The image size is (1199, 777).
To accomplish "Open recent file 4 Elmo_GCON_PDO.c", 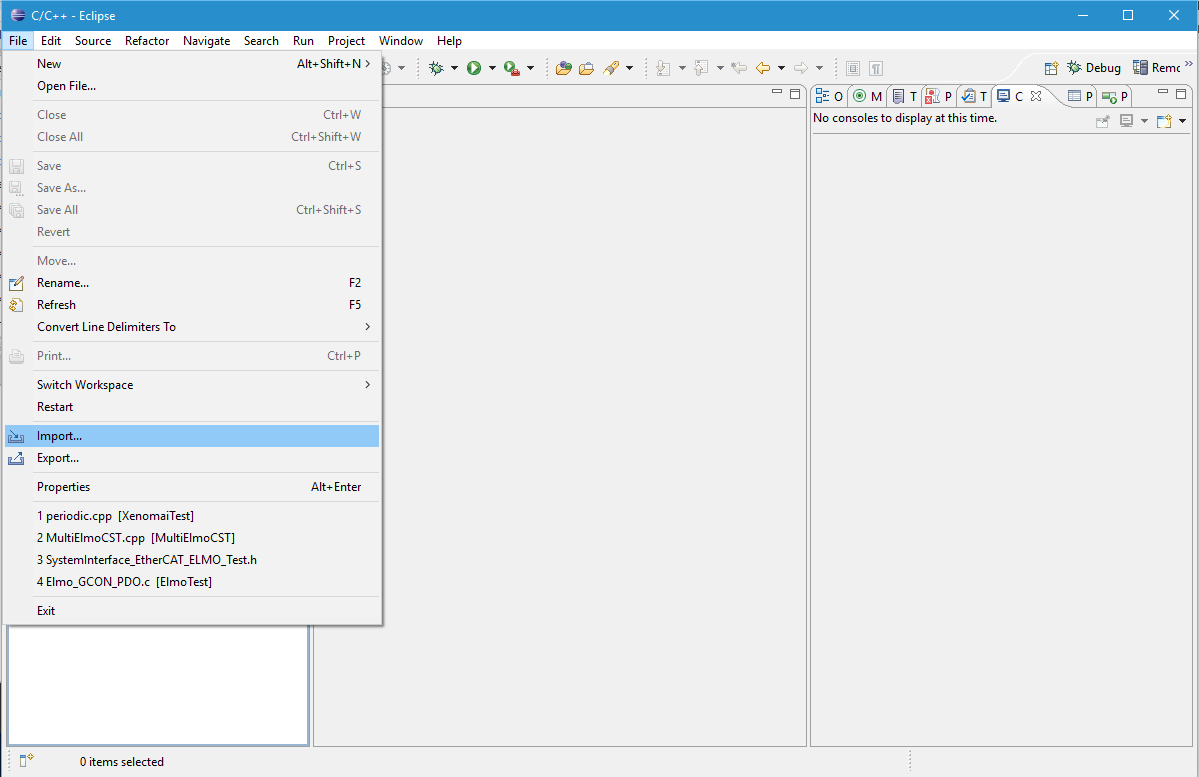I will [x=192, y=582].
